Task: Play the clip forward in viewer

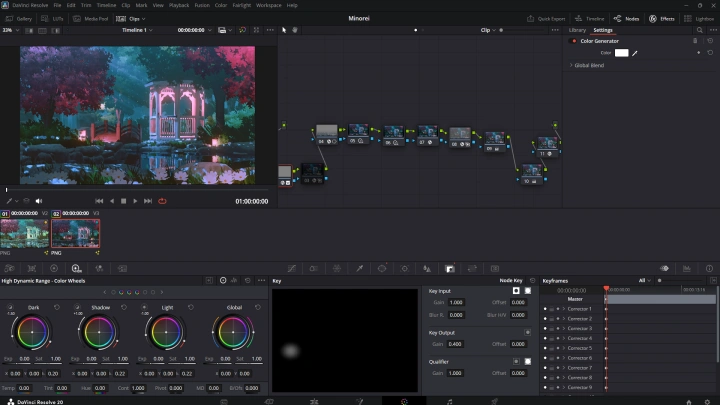Action: (135, 201)
